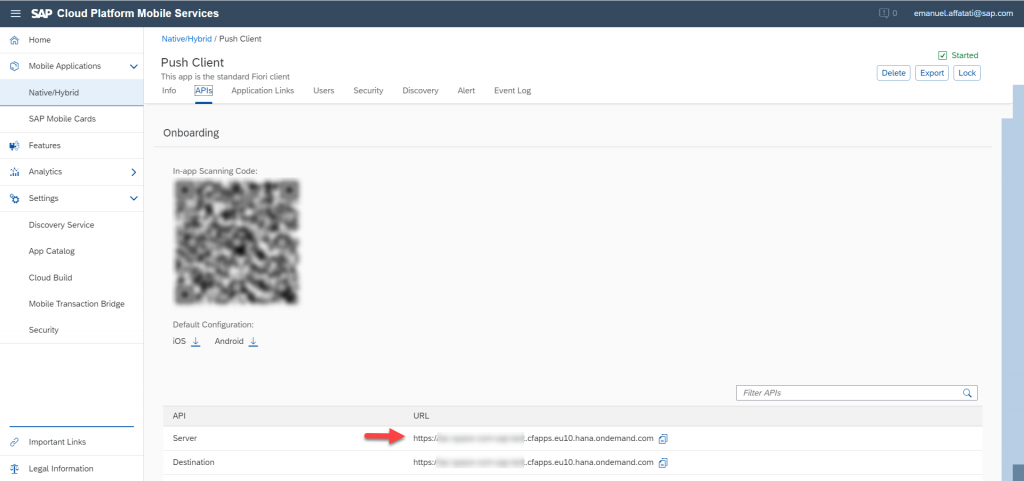Toggle the hamburger navigation menu
Image resolution: width=1024 pixels, height=481 pixels.
click(x=16, y=13)
